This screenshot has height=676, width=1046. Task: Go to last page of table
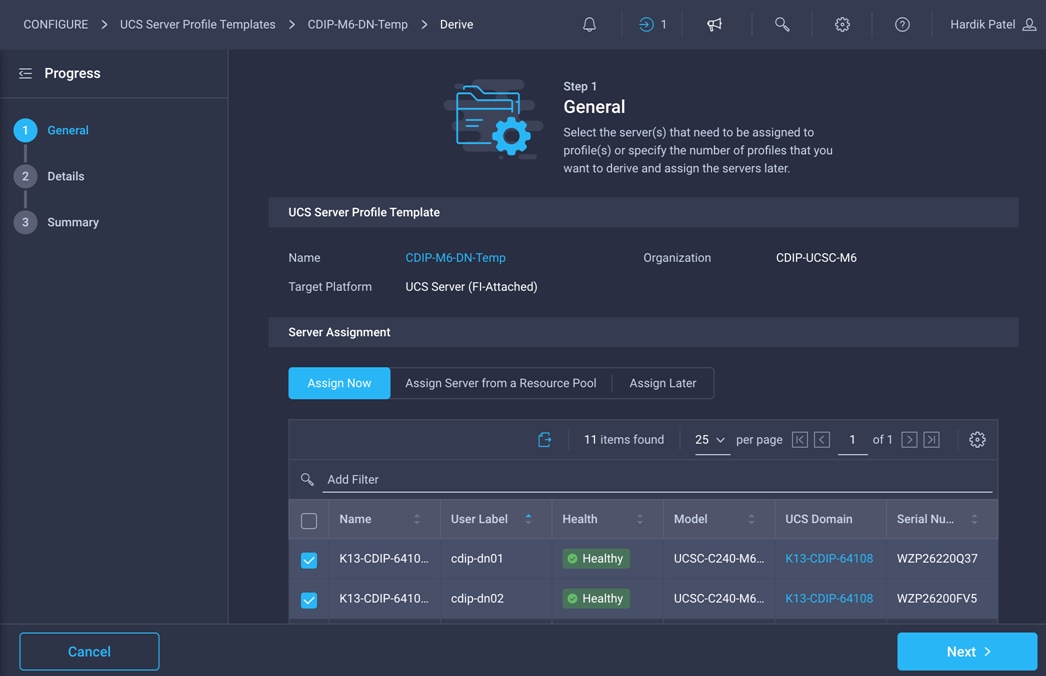[932, 440]
